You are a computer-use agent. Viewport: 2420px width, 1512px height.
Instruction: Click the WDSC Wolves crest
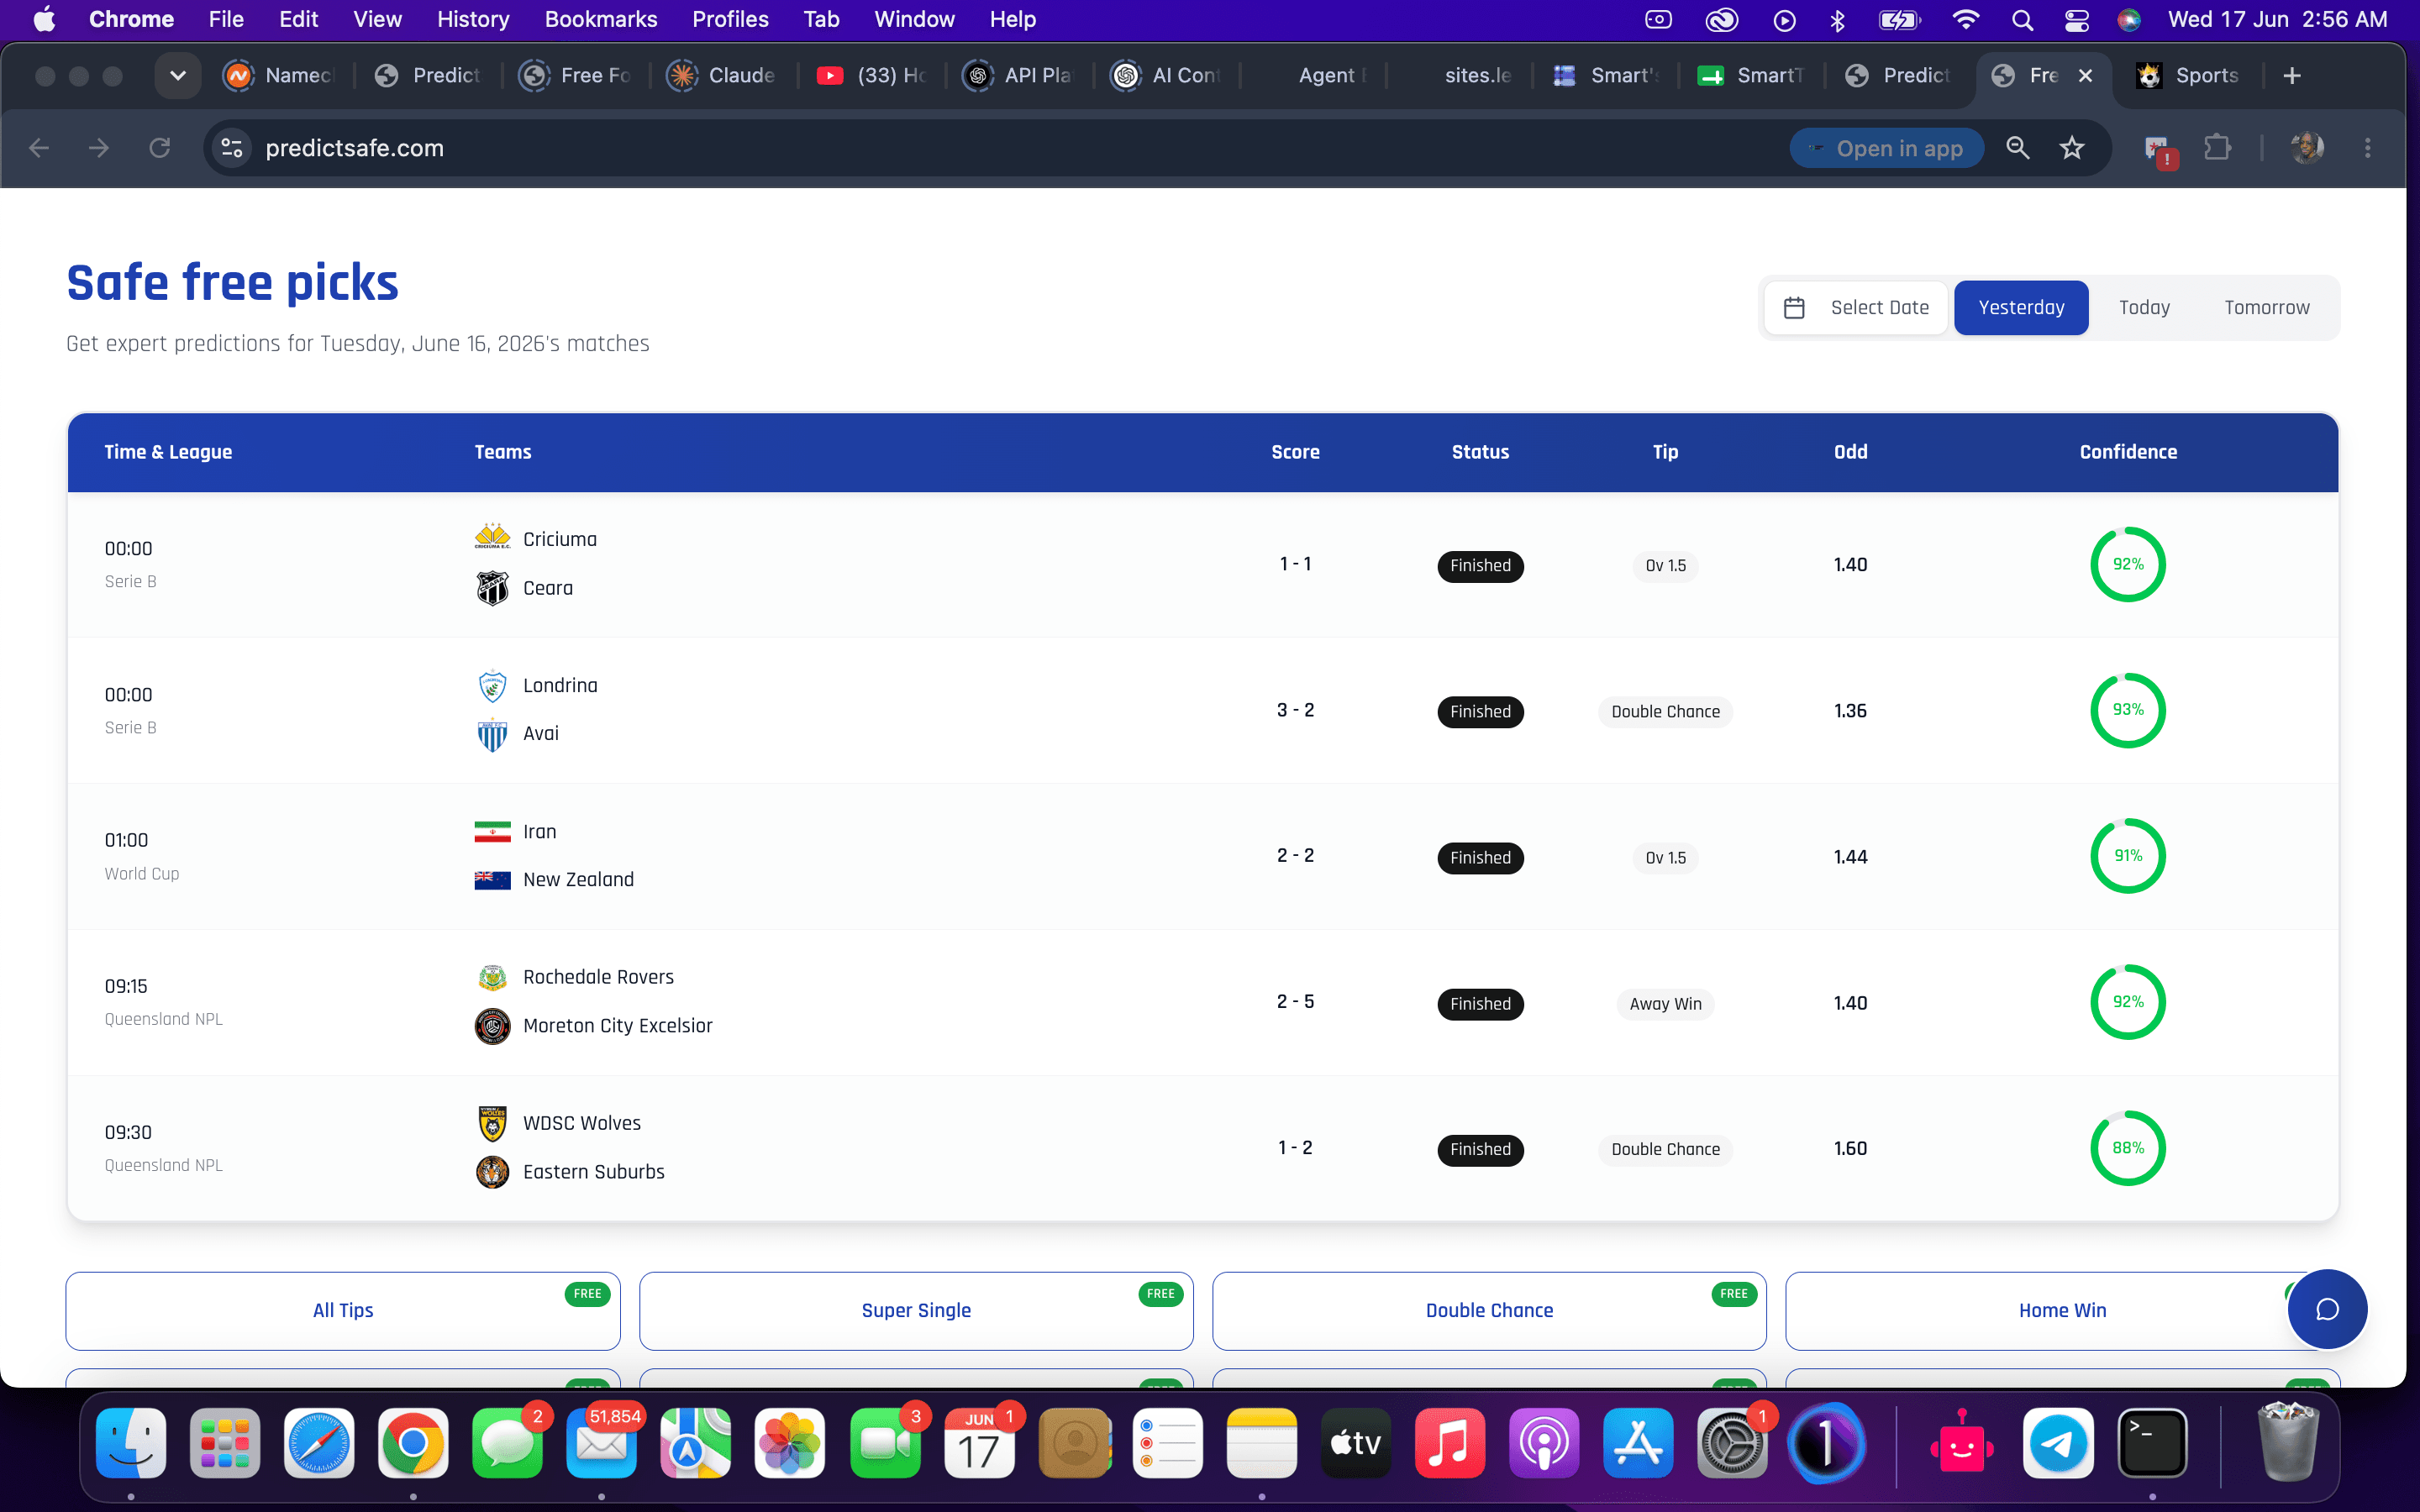492,1123
